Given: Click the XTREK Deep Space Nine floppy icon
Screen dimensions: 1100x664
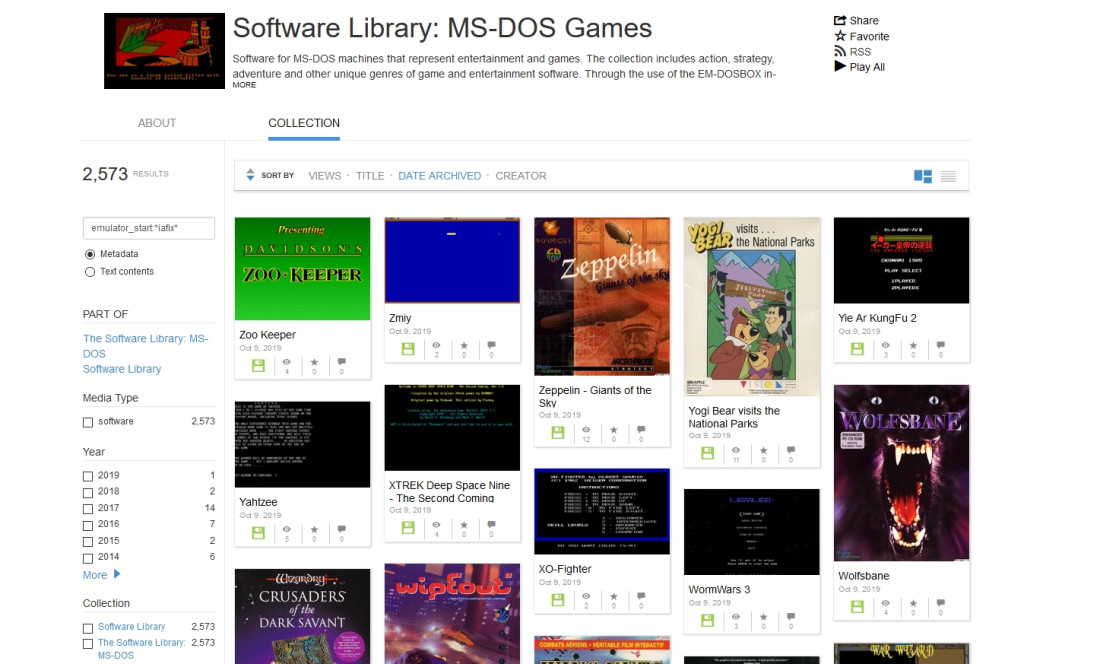Looking at the screenshot, I should click(x=408, y=527).
